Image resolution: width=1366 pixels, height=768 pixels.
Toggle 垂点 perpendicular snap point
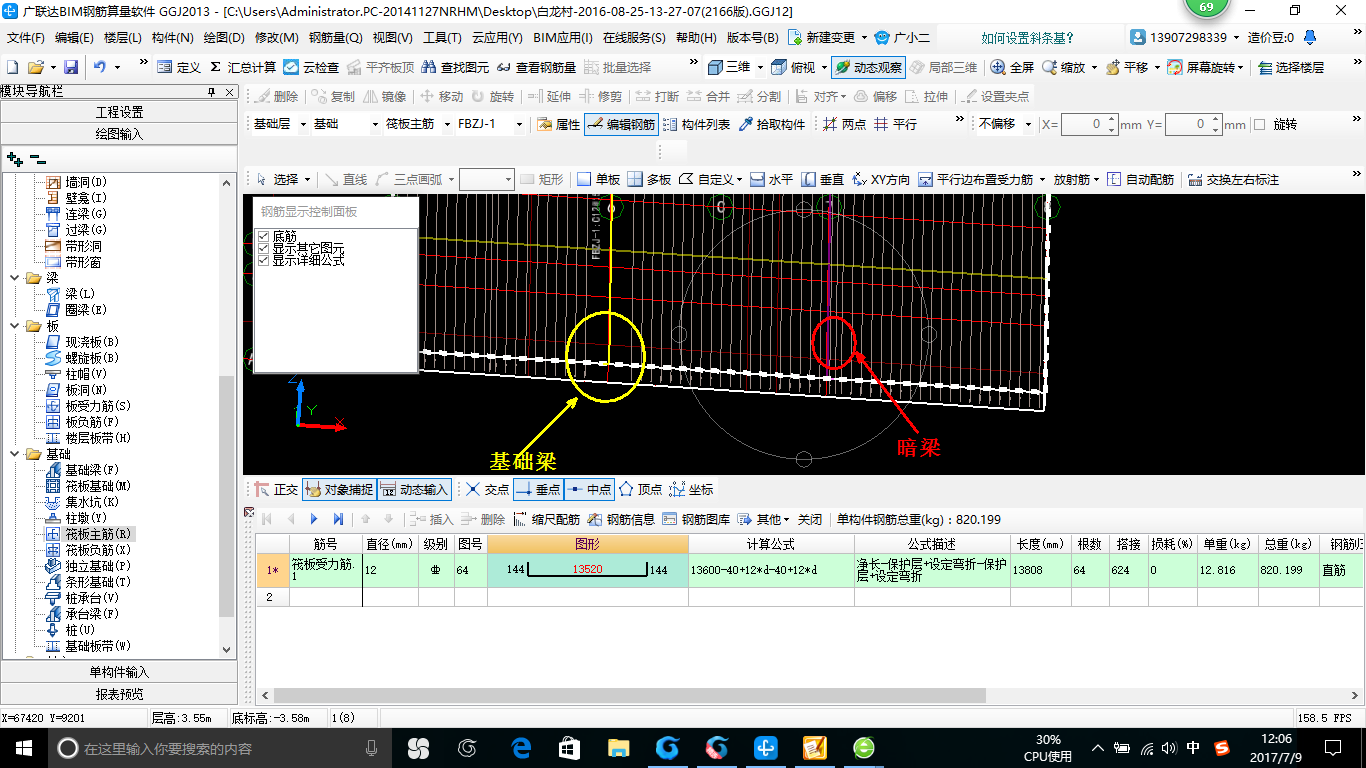tap(538, 490)
